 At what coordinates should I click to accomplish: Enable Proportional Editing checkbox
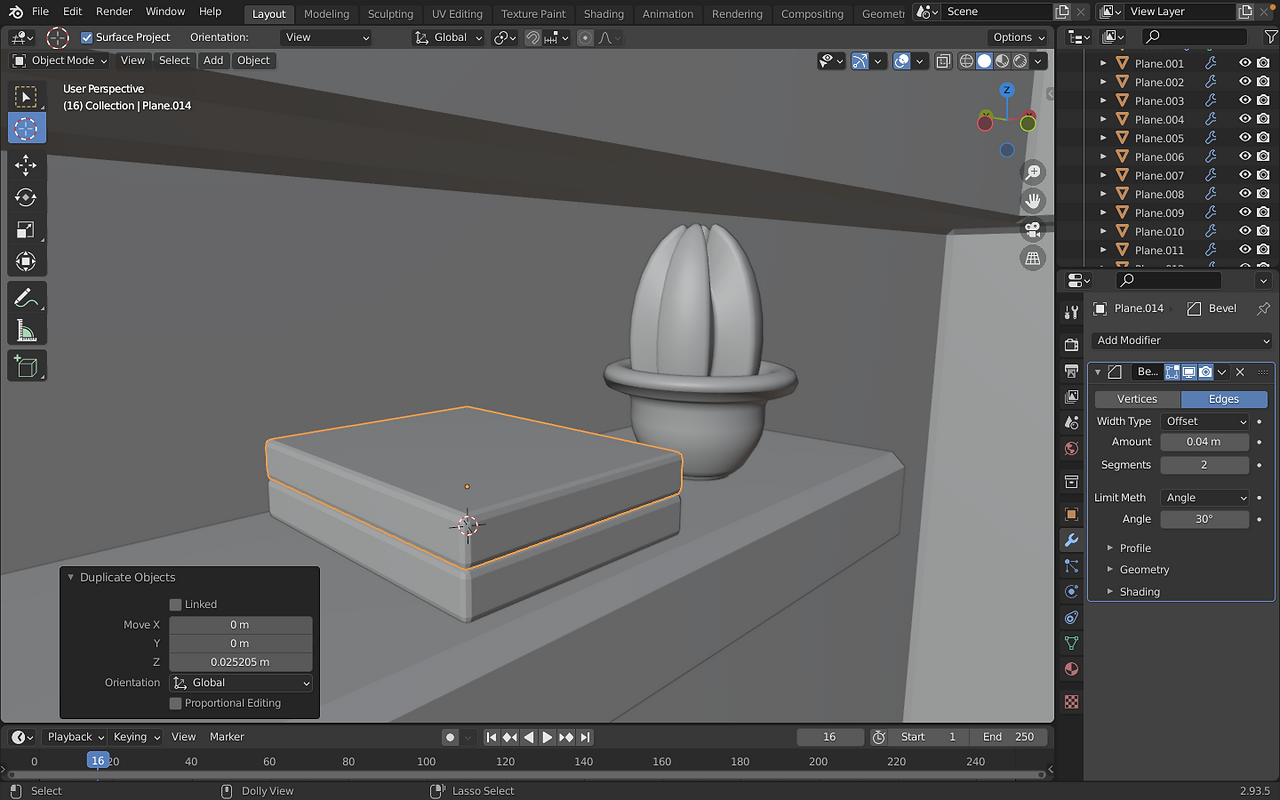pos(176,703)
